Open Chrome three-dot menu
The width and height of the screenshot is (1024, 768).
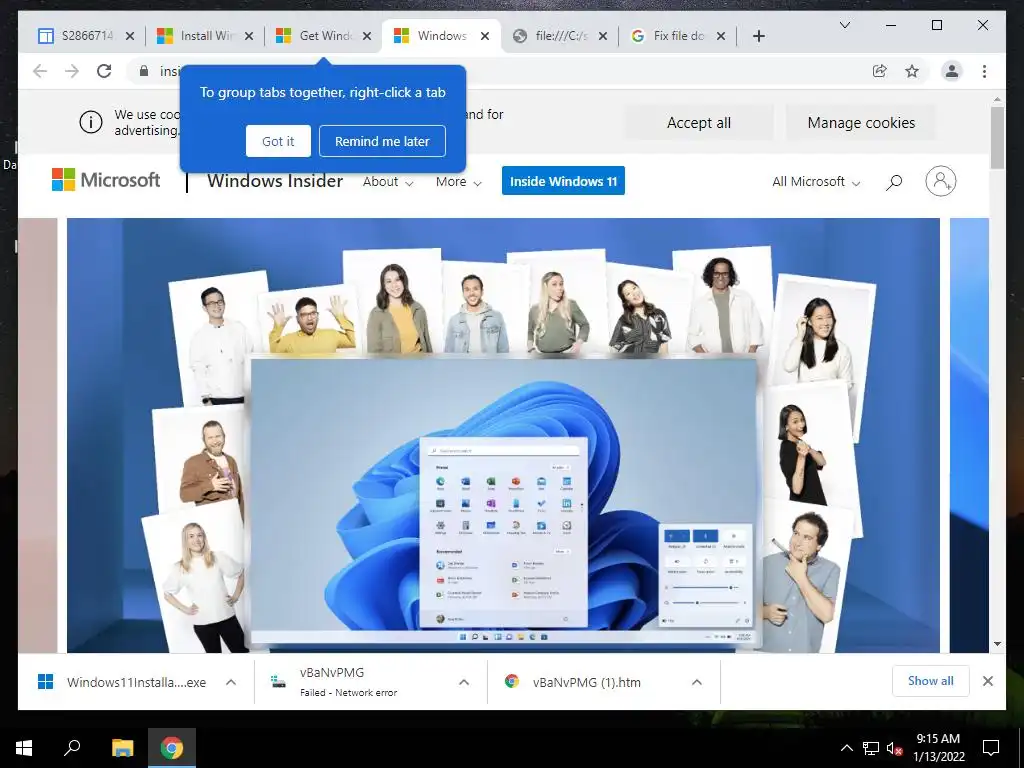click(984, 71)
